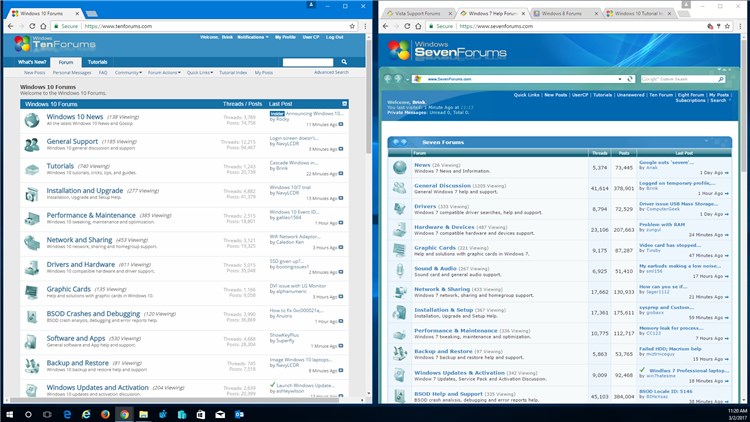Click vertical scrollbar of TenForums window
The width and height of the screenshot is (750, 422).
coord(368,96)
